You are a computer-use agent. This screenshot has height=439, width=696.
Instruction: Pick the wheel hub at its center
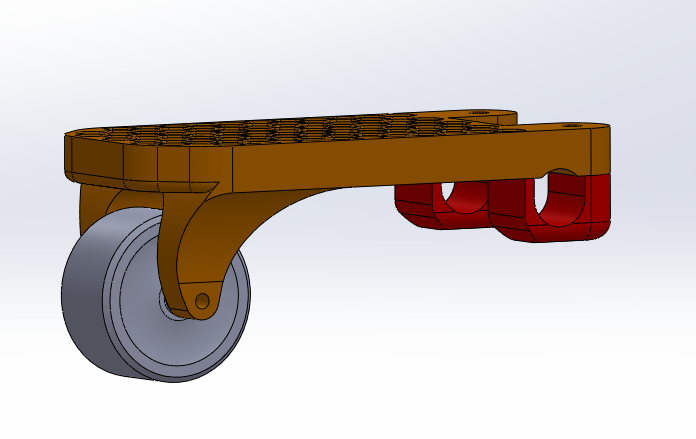click(x=168, y=304)
